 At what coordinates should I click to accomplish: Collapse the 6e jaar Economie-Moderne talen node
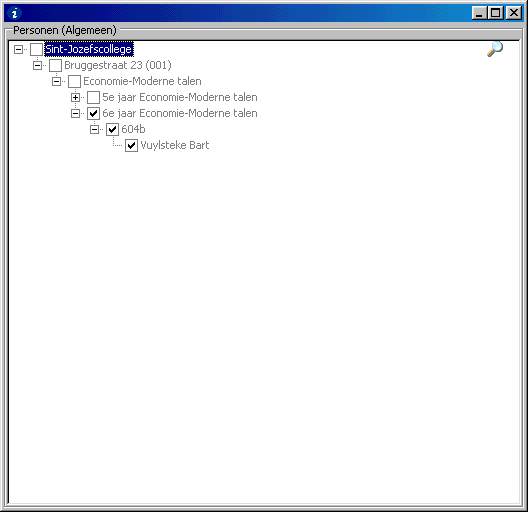tap(75, 114)
